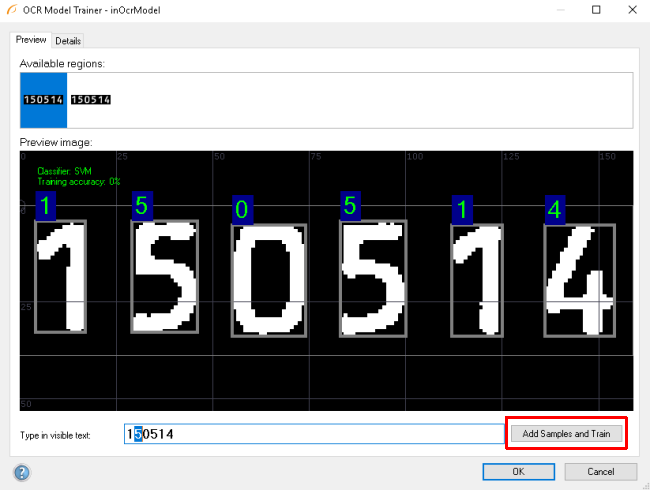Switch to the Details tab
This screenshot has width=650, height=490.
(68, 41)
